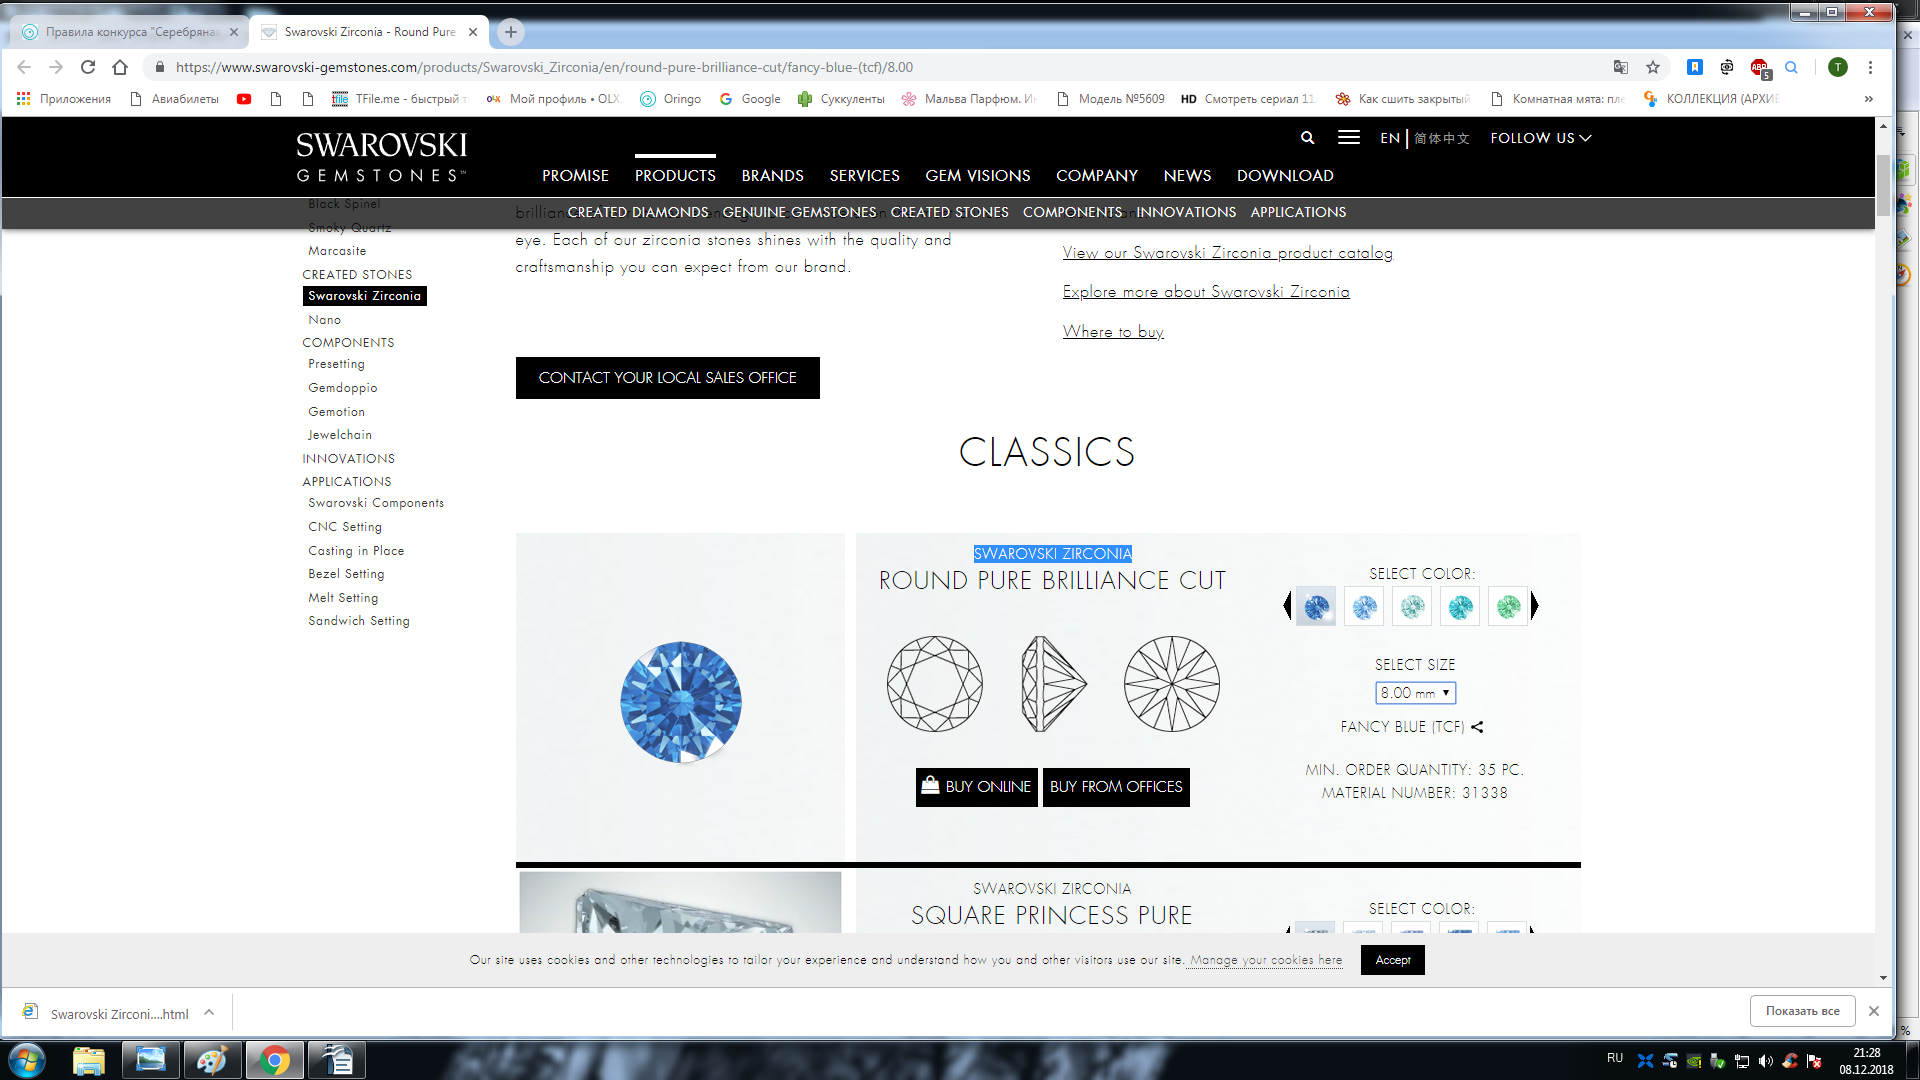This screenshot has width=1920, height=1080.
Task: Click the browser back arrow
Action: tap(24, 67)
